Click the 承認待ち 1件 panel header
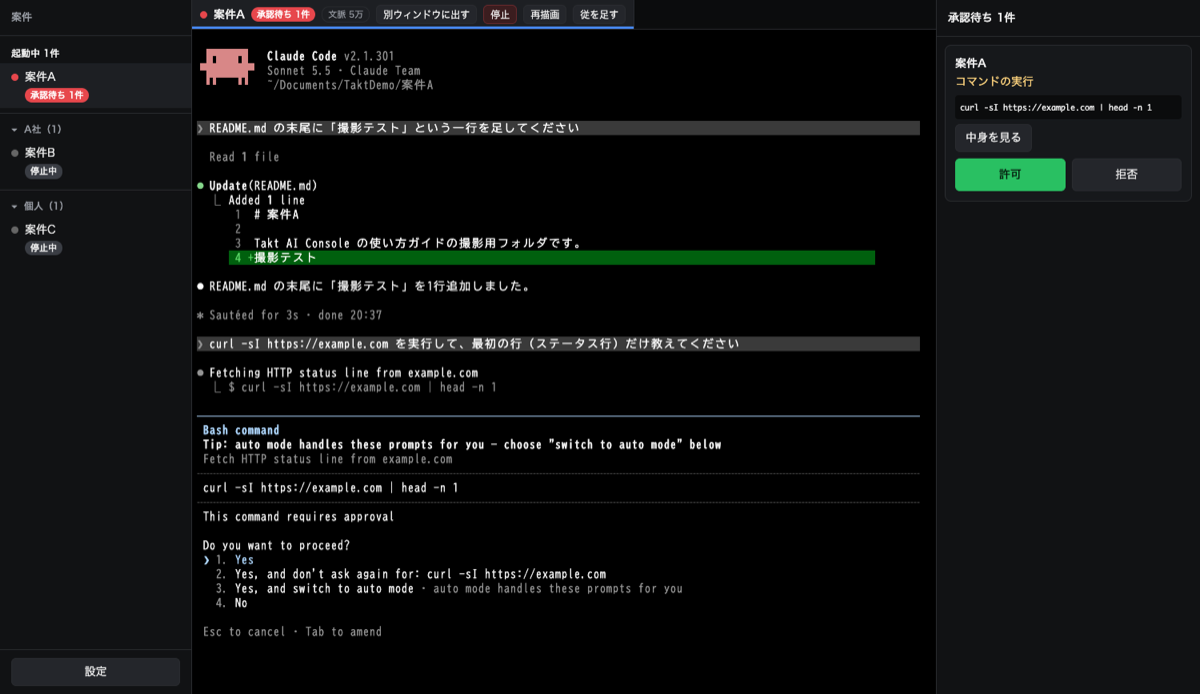The width and height of the screenshot is (1200, 694). (x=981, y=18)
